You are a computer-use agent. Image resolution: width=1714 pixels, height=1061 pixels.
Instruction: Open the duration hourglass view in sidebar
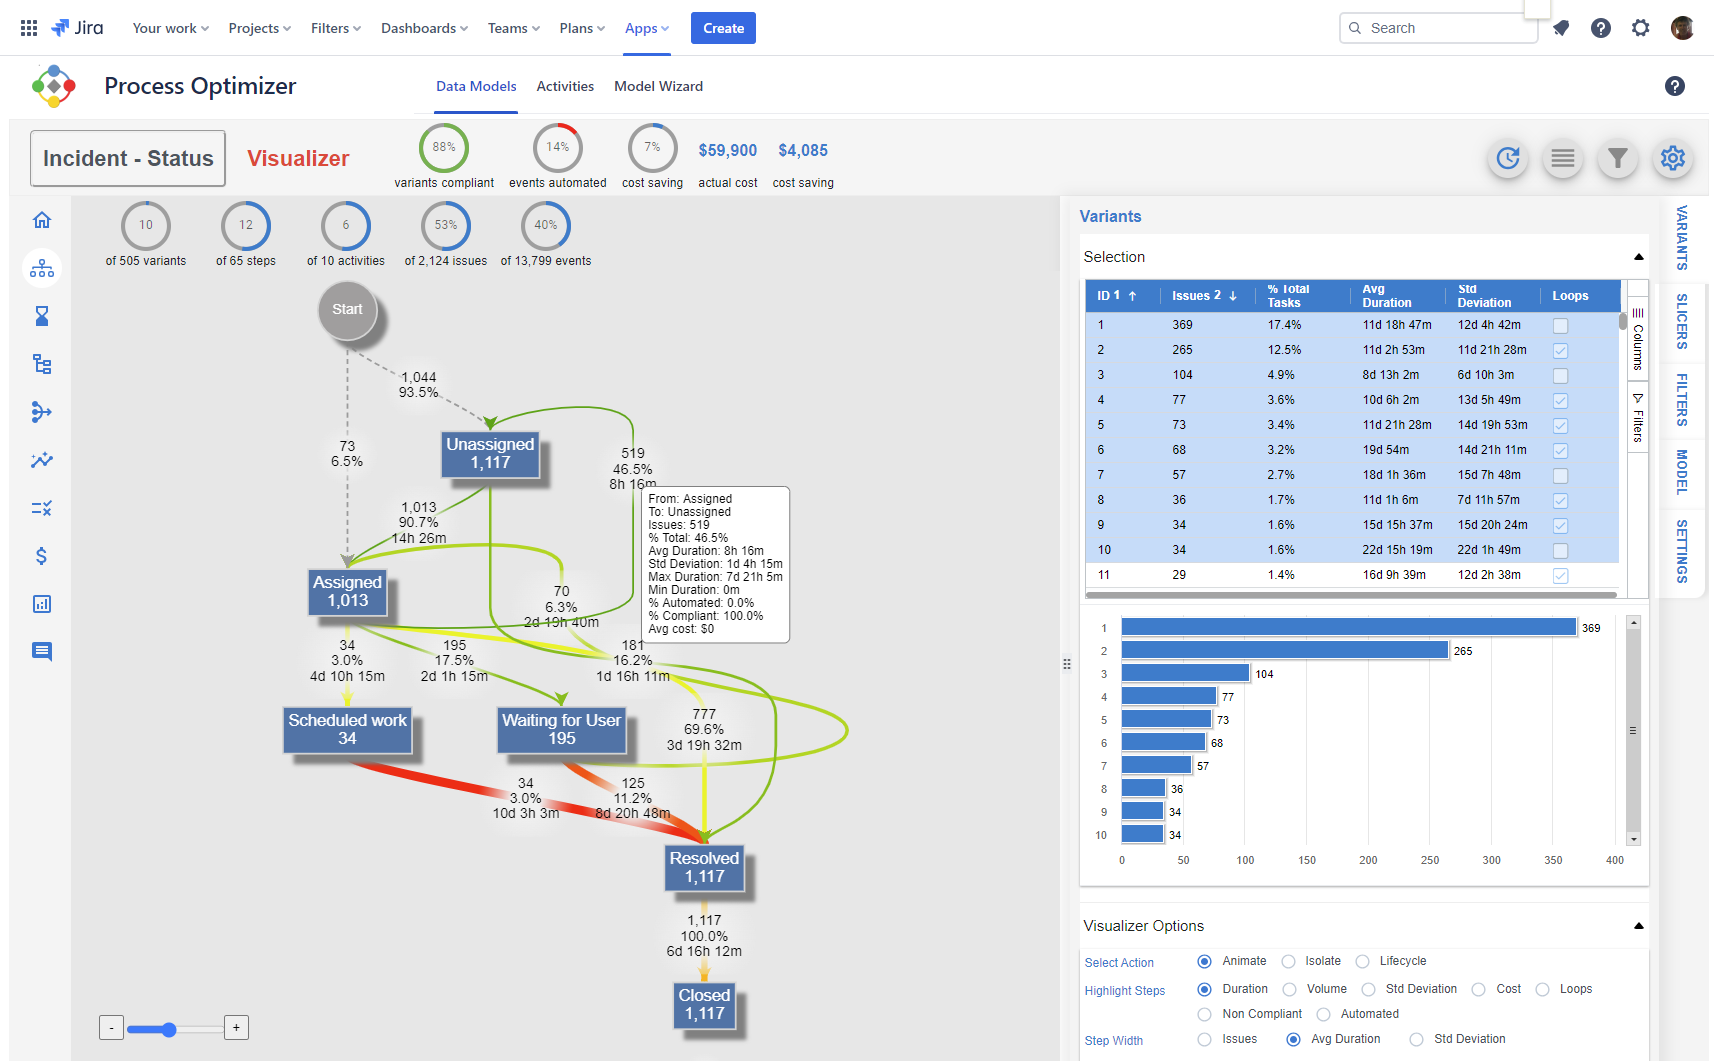point(42,316)
